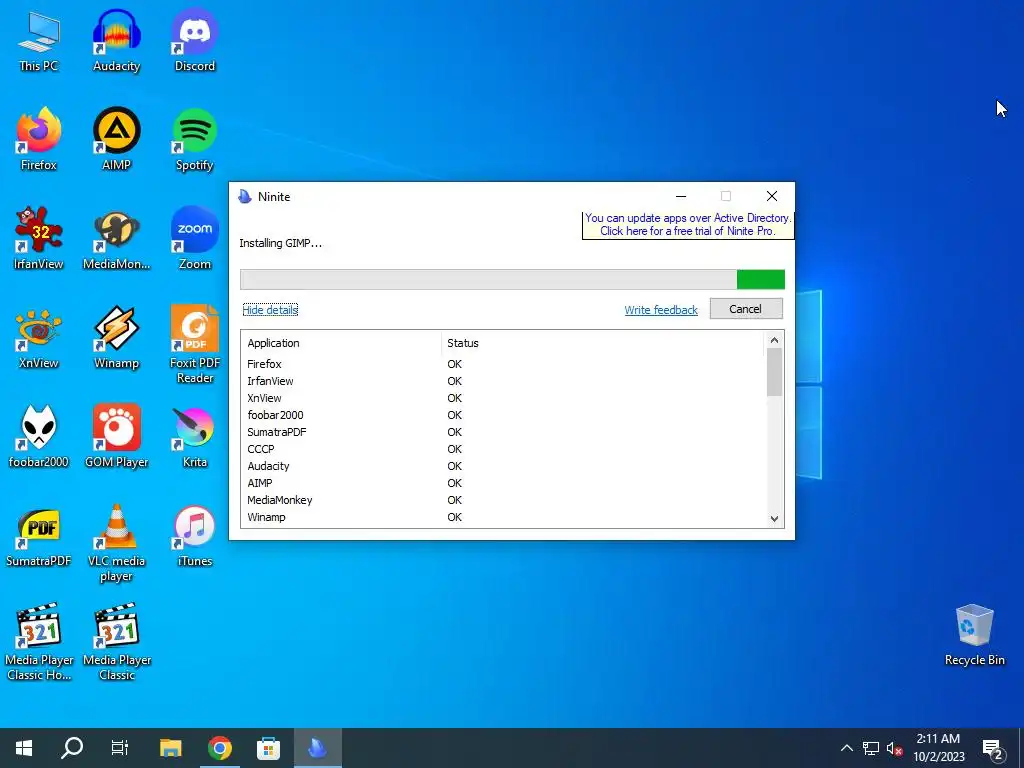Open Task View from the taskbar
The image size is (1024, 768).
click(120, 748)
